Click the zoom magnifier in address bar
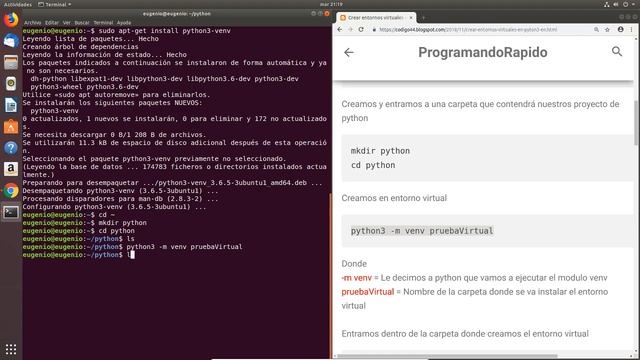Viewport: 640px width, 360px height. point(596,30)
